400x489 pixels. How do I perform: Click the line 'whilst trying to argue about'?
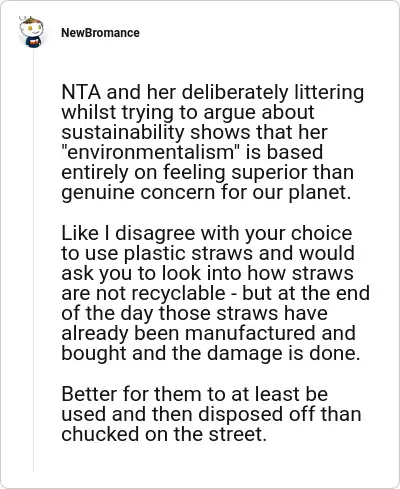pyautogui.click(x=188, y=112)
